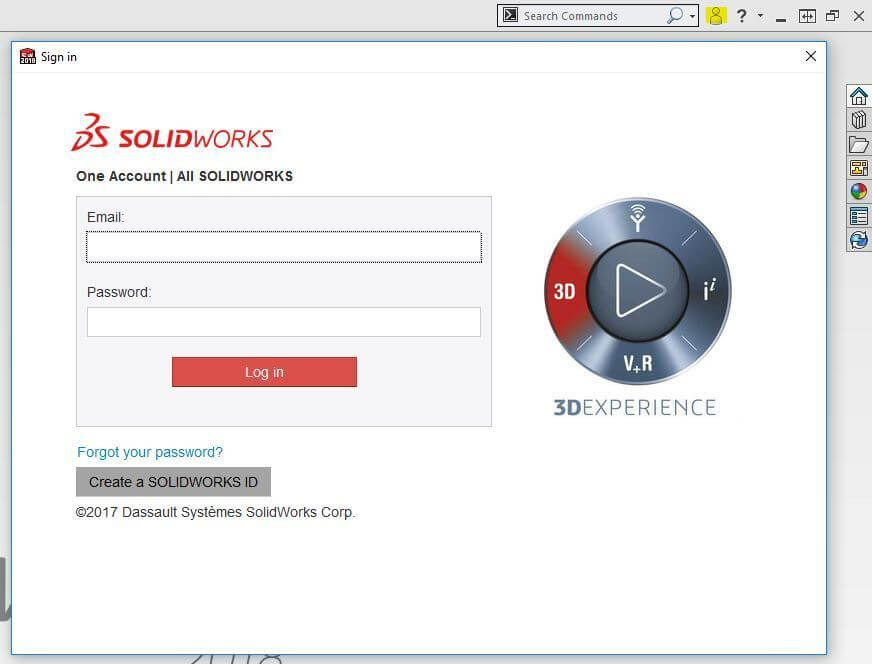Image resolution: width=872 pixels, height=664 pixels.
Task: Click Create a SOLIDWORKS ID button
Action: coord(174,482)
